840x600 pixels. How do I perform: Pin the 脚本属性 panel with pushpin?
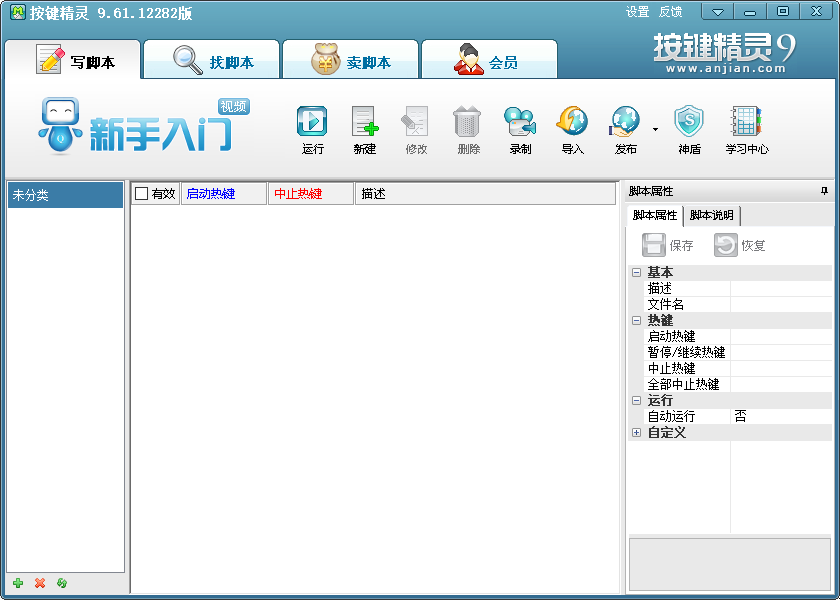click(x=824, y=191)
